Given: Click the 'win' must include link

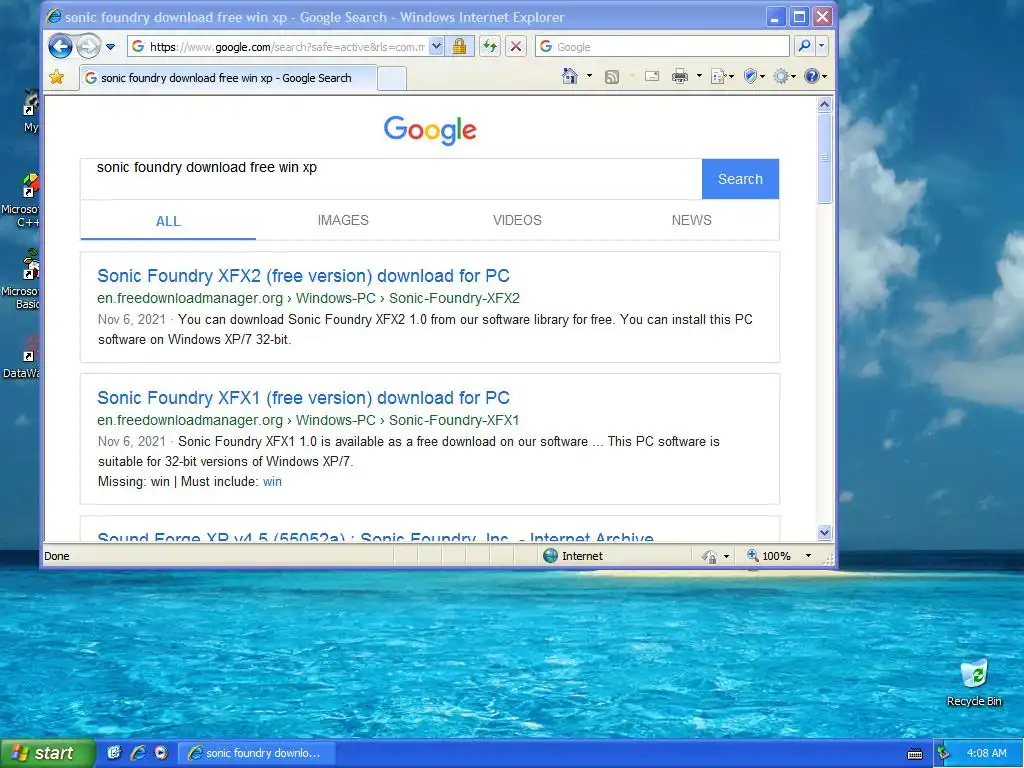Looking at the screenshot, I should [272, 482].
